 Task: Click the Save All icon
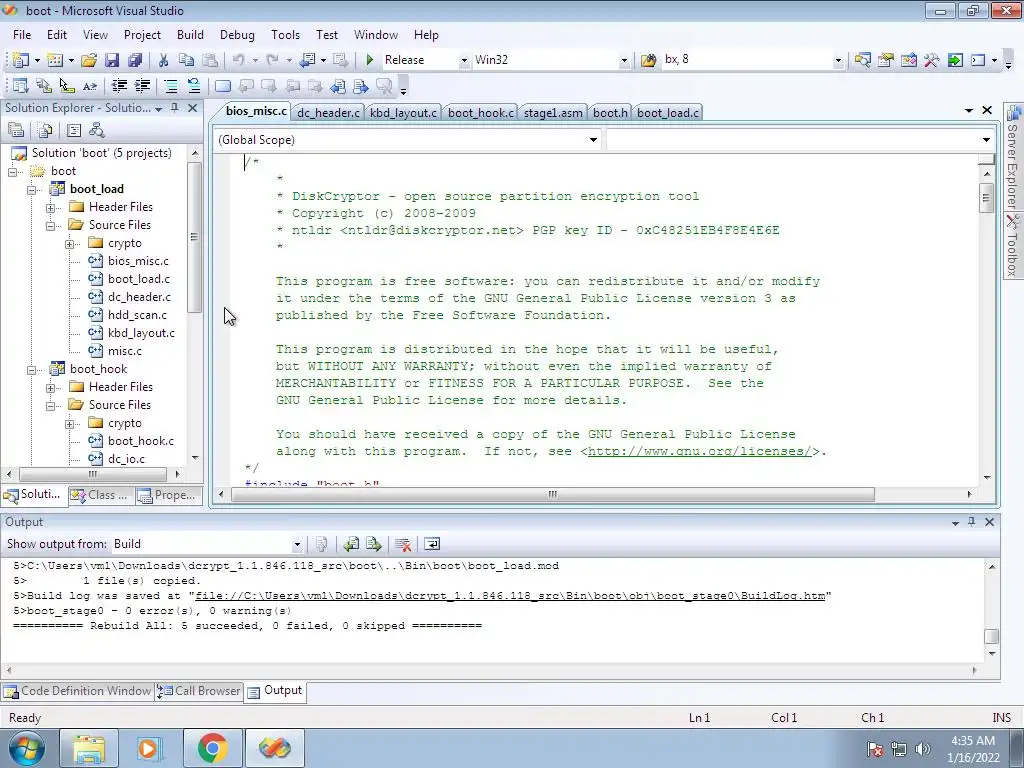tap(135, 60)
